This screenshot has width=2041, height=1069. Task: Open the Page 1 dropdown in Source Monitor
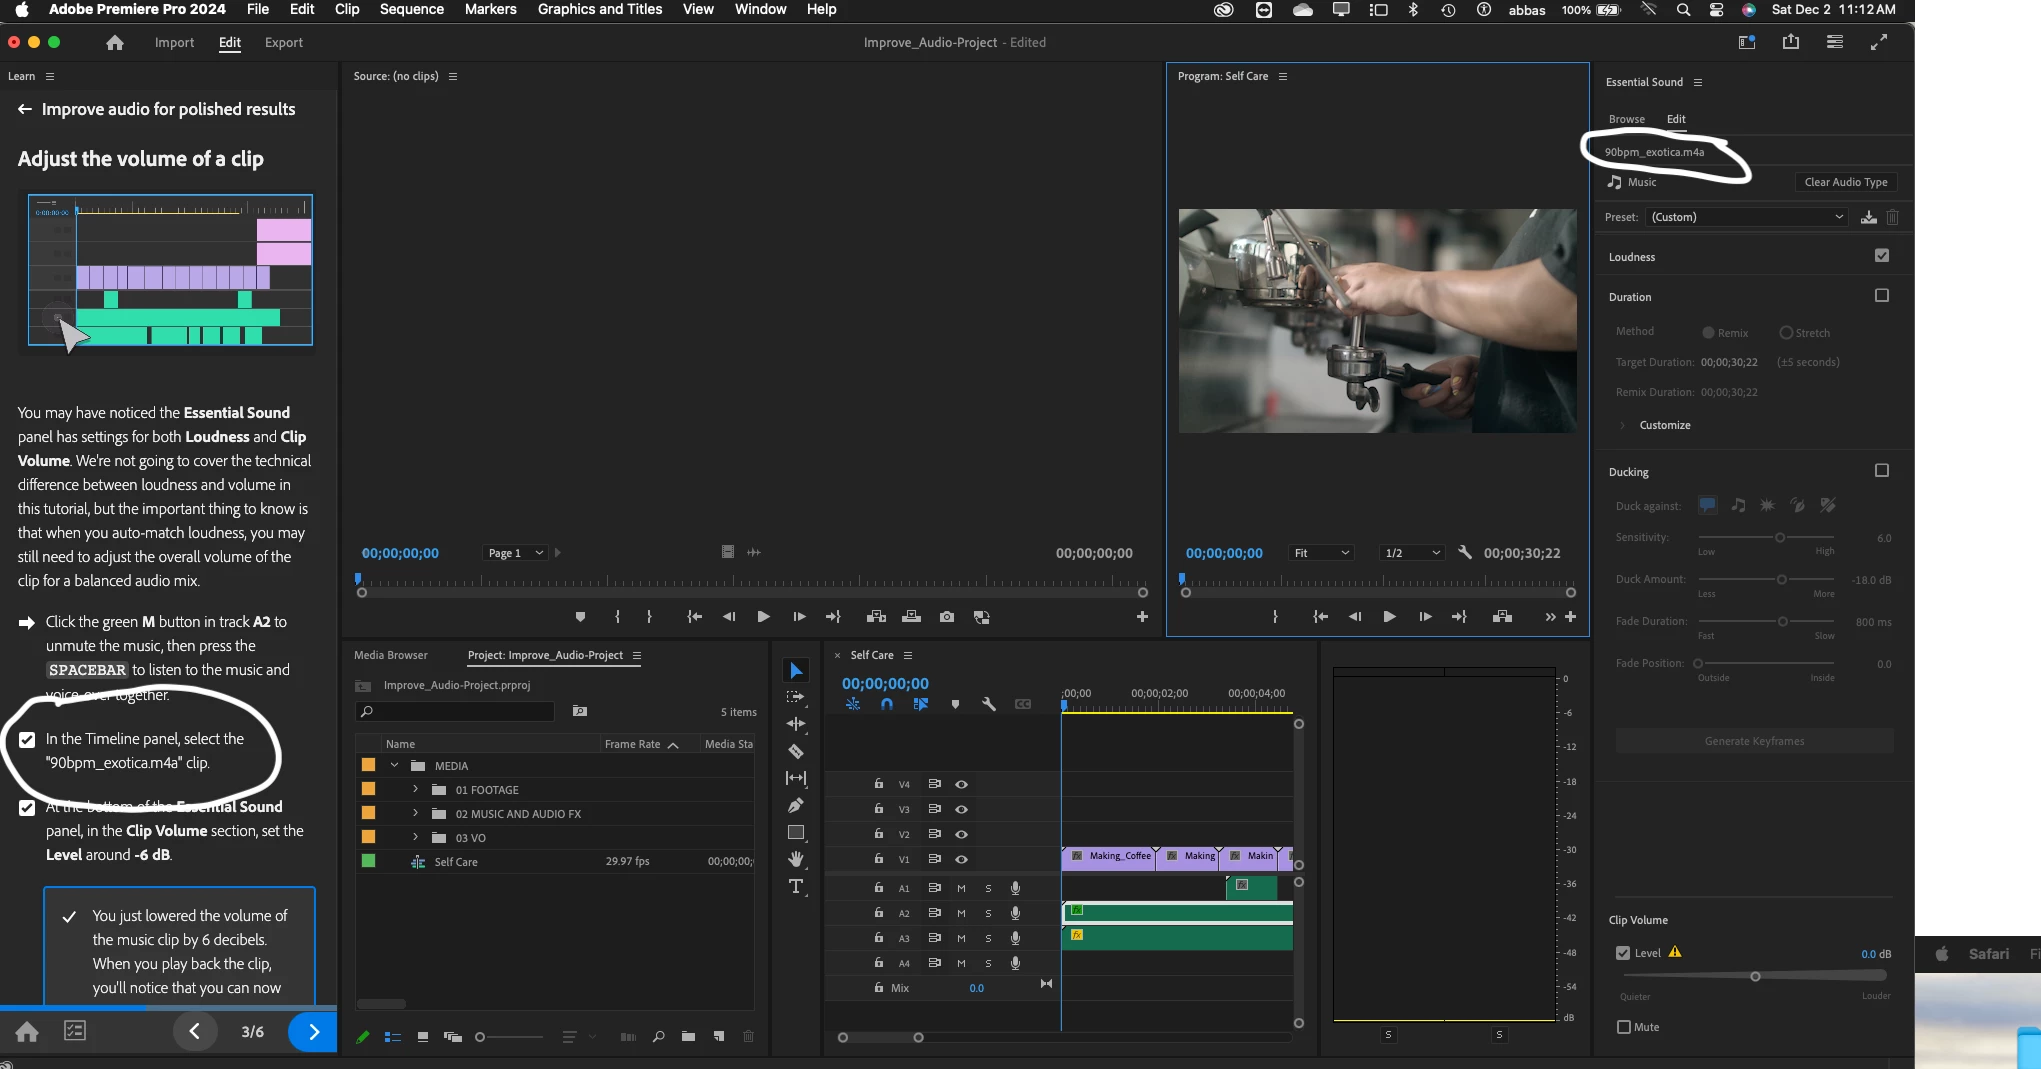515,553
